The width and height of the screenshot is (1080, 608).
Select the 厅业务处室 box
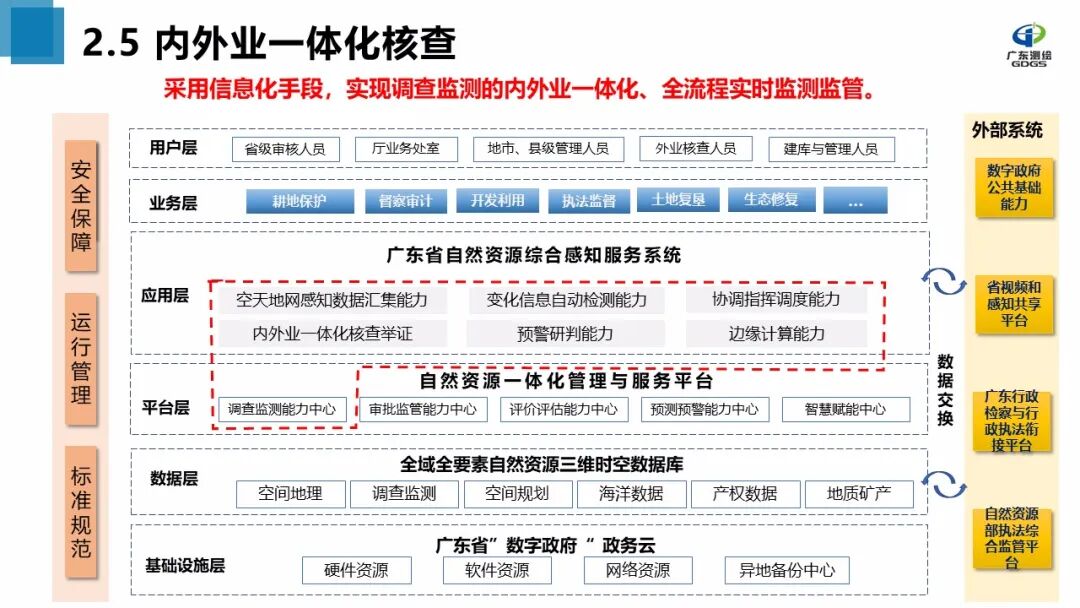tap(406, 149)
